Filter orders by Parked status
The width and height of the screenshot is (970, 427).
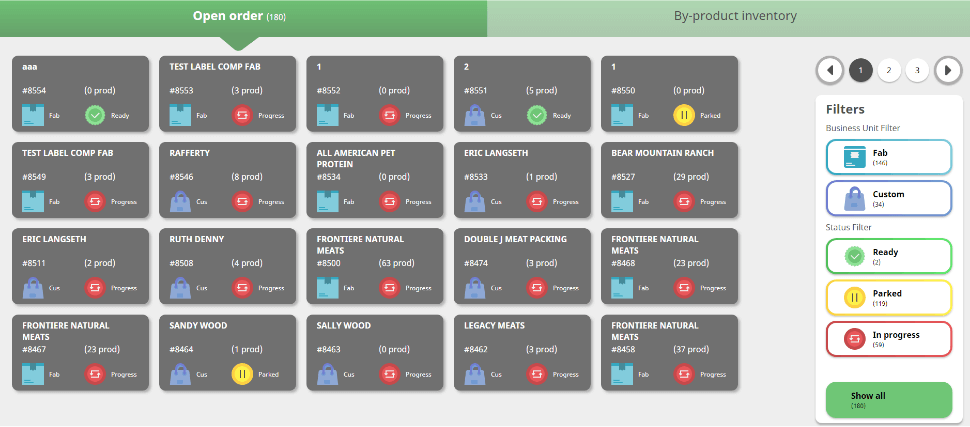click(888, 298)
